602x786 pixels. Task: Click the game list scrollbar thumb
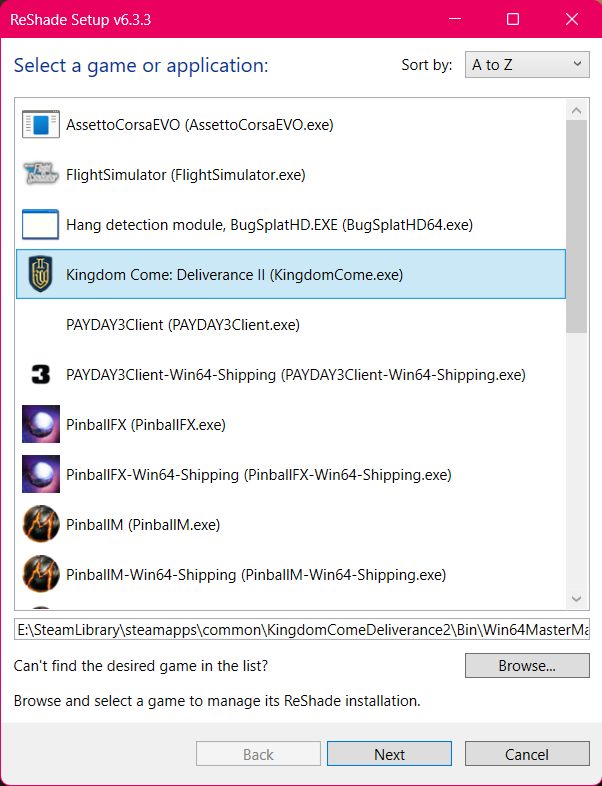(x=576, y=227)
